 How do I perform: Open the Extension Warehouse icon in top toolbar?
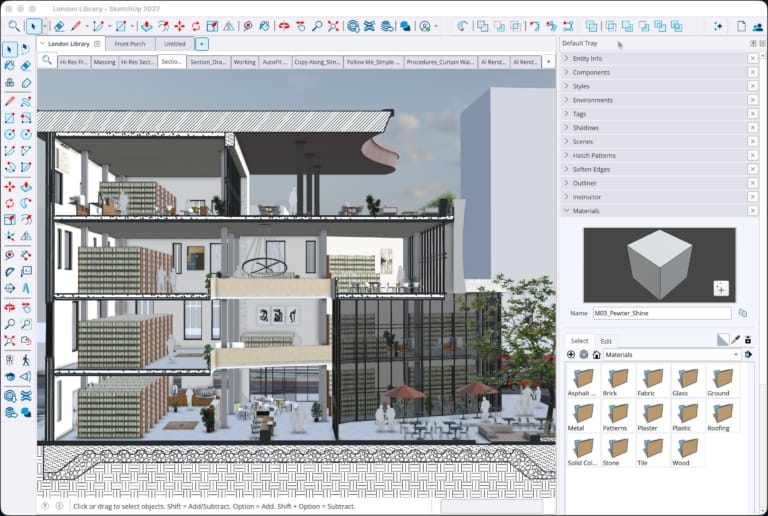click(369, 26)
